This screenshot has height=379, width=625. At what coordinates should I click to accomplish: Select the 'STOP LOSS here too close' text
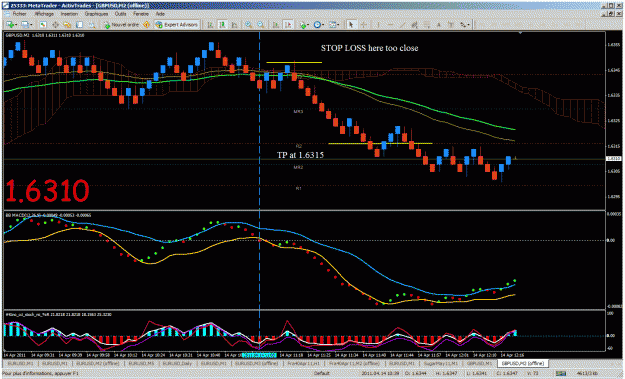tap(369, 48)
